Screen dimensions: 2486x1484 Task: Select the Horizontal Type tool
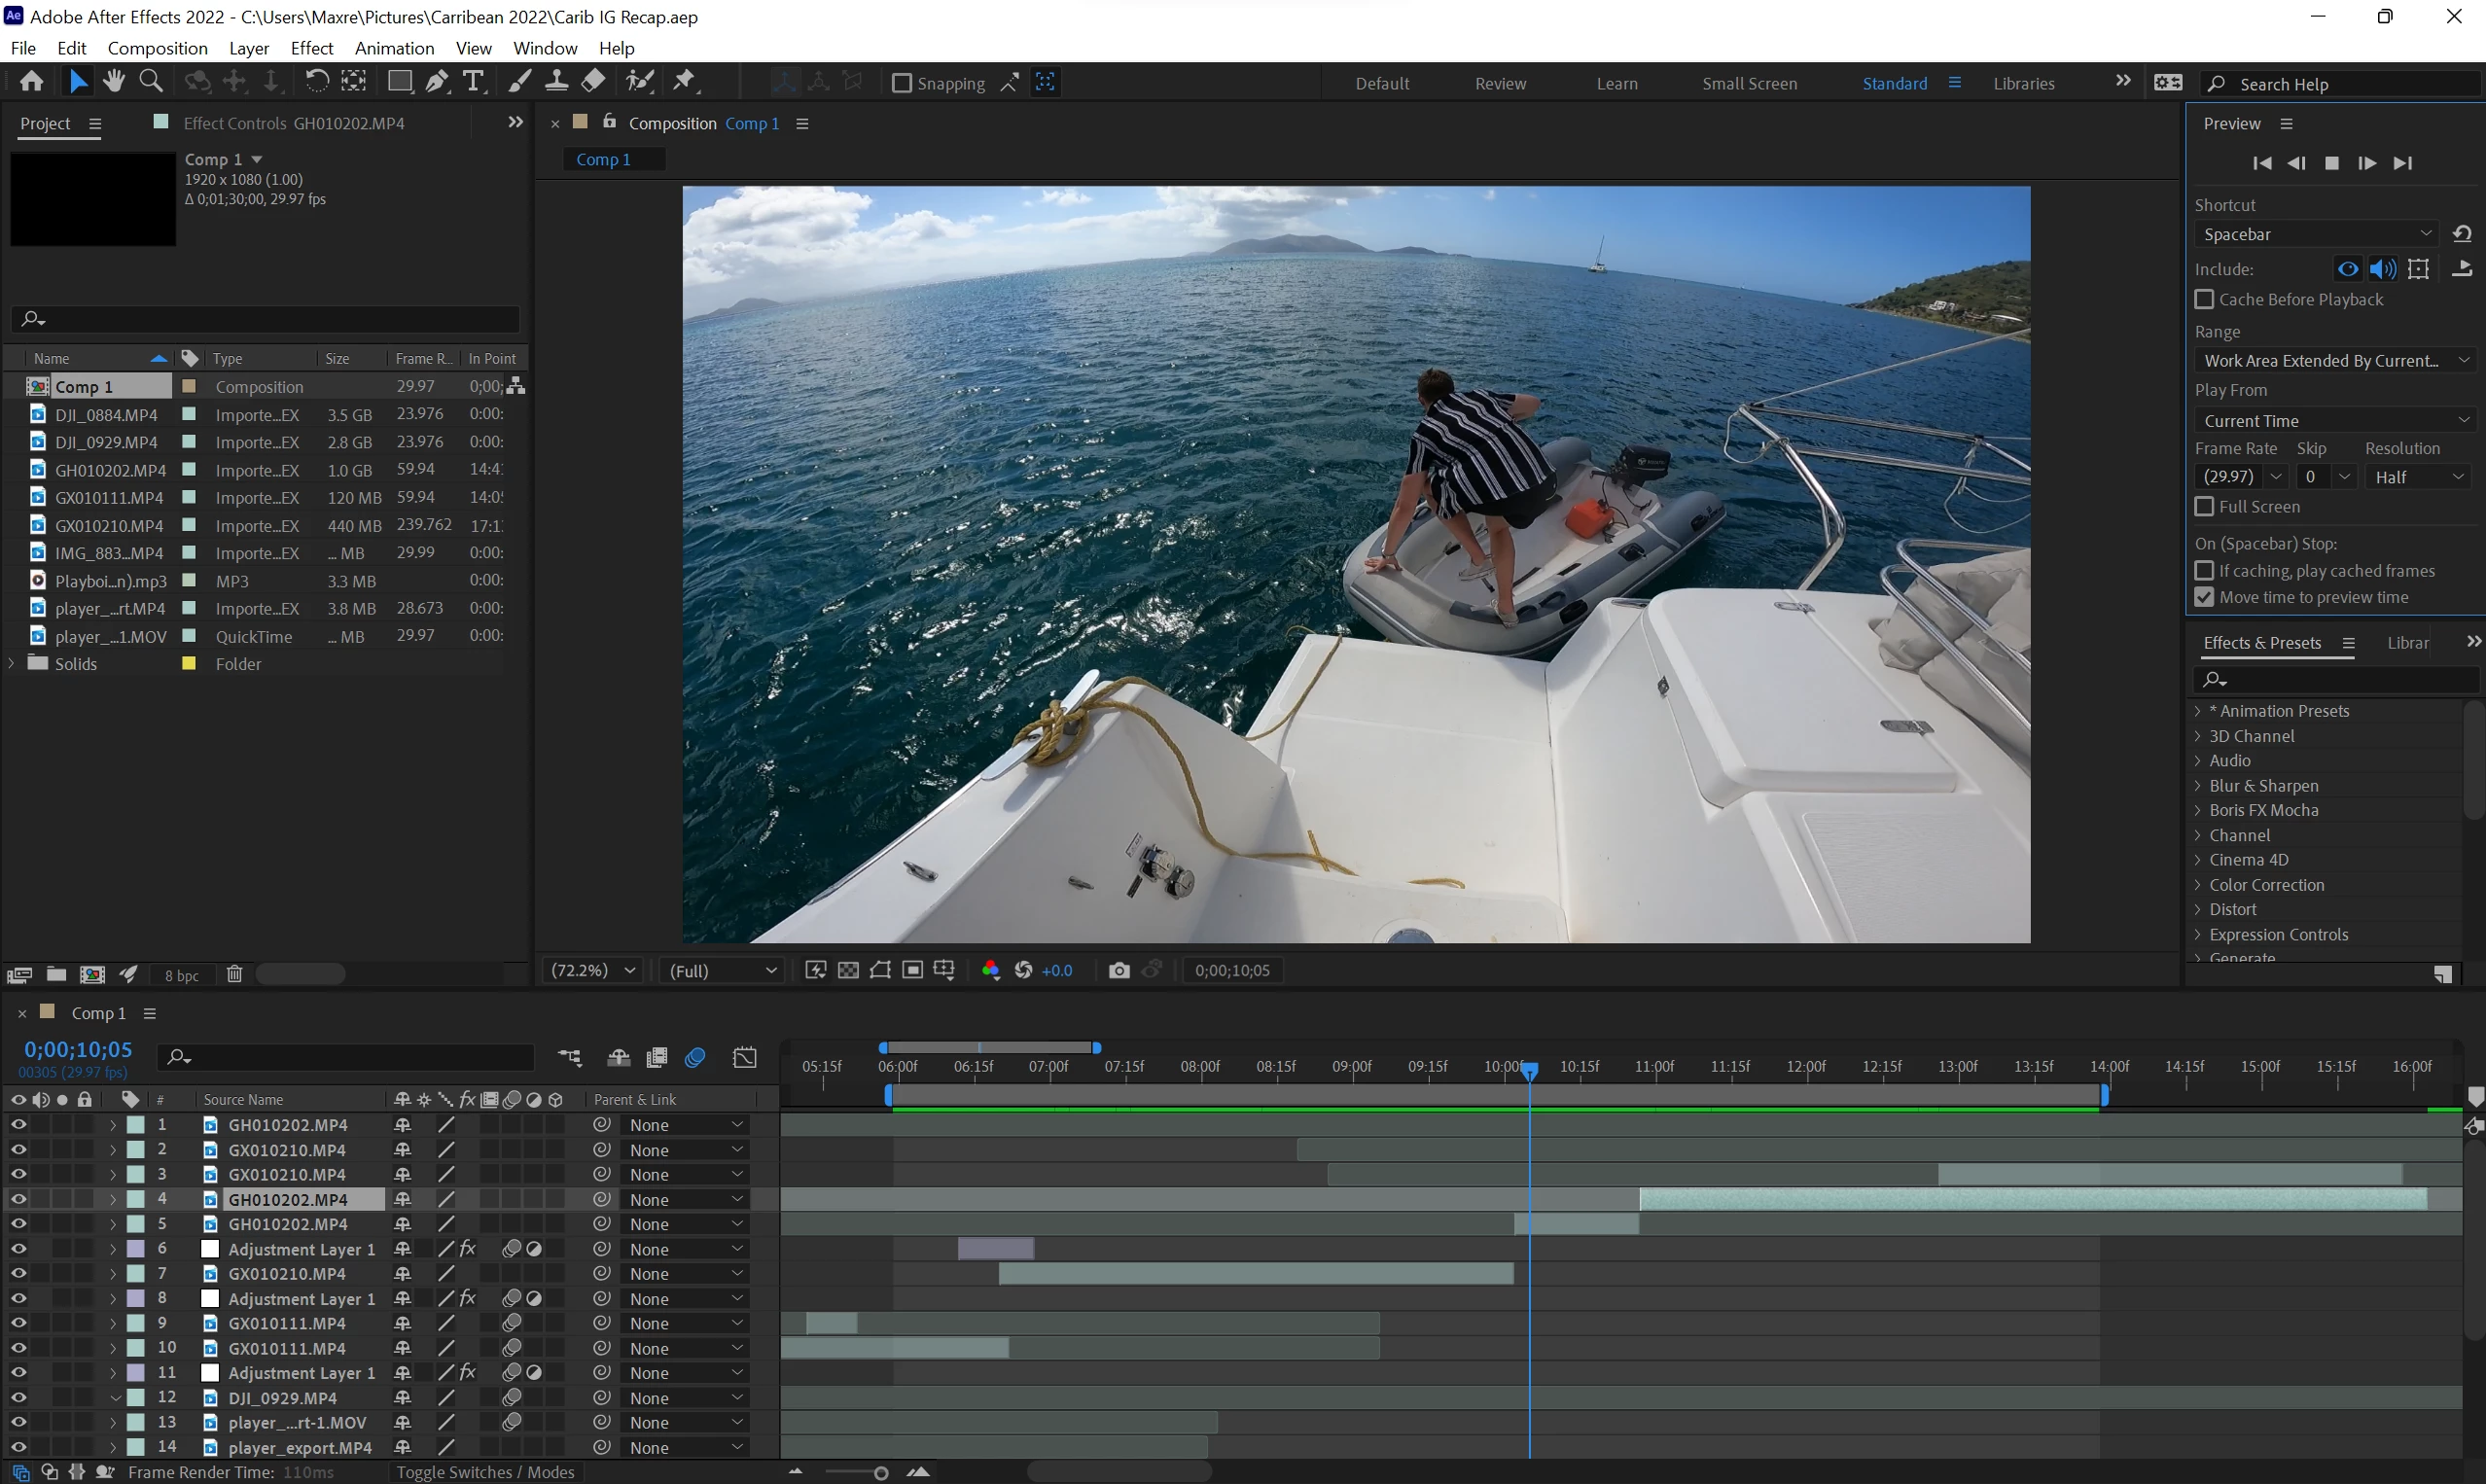474,82
